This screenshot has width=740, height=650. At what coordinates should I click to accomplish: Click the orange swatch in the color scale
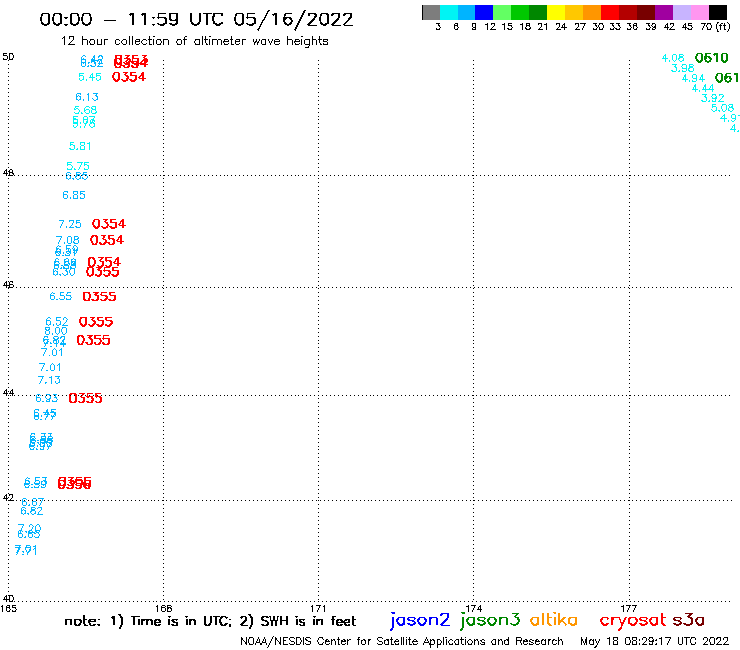[592, 12]
